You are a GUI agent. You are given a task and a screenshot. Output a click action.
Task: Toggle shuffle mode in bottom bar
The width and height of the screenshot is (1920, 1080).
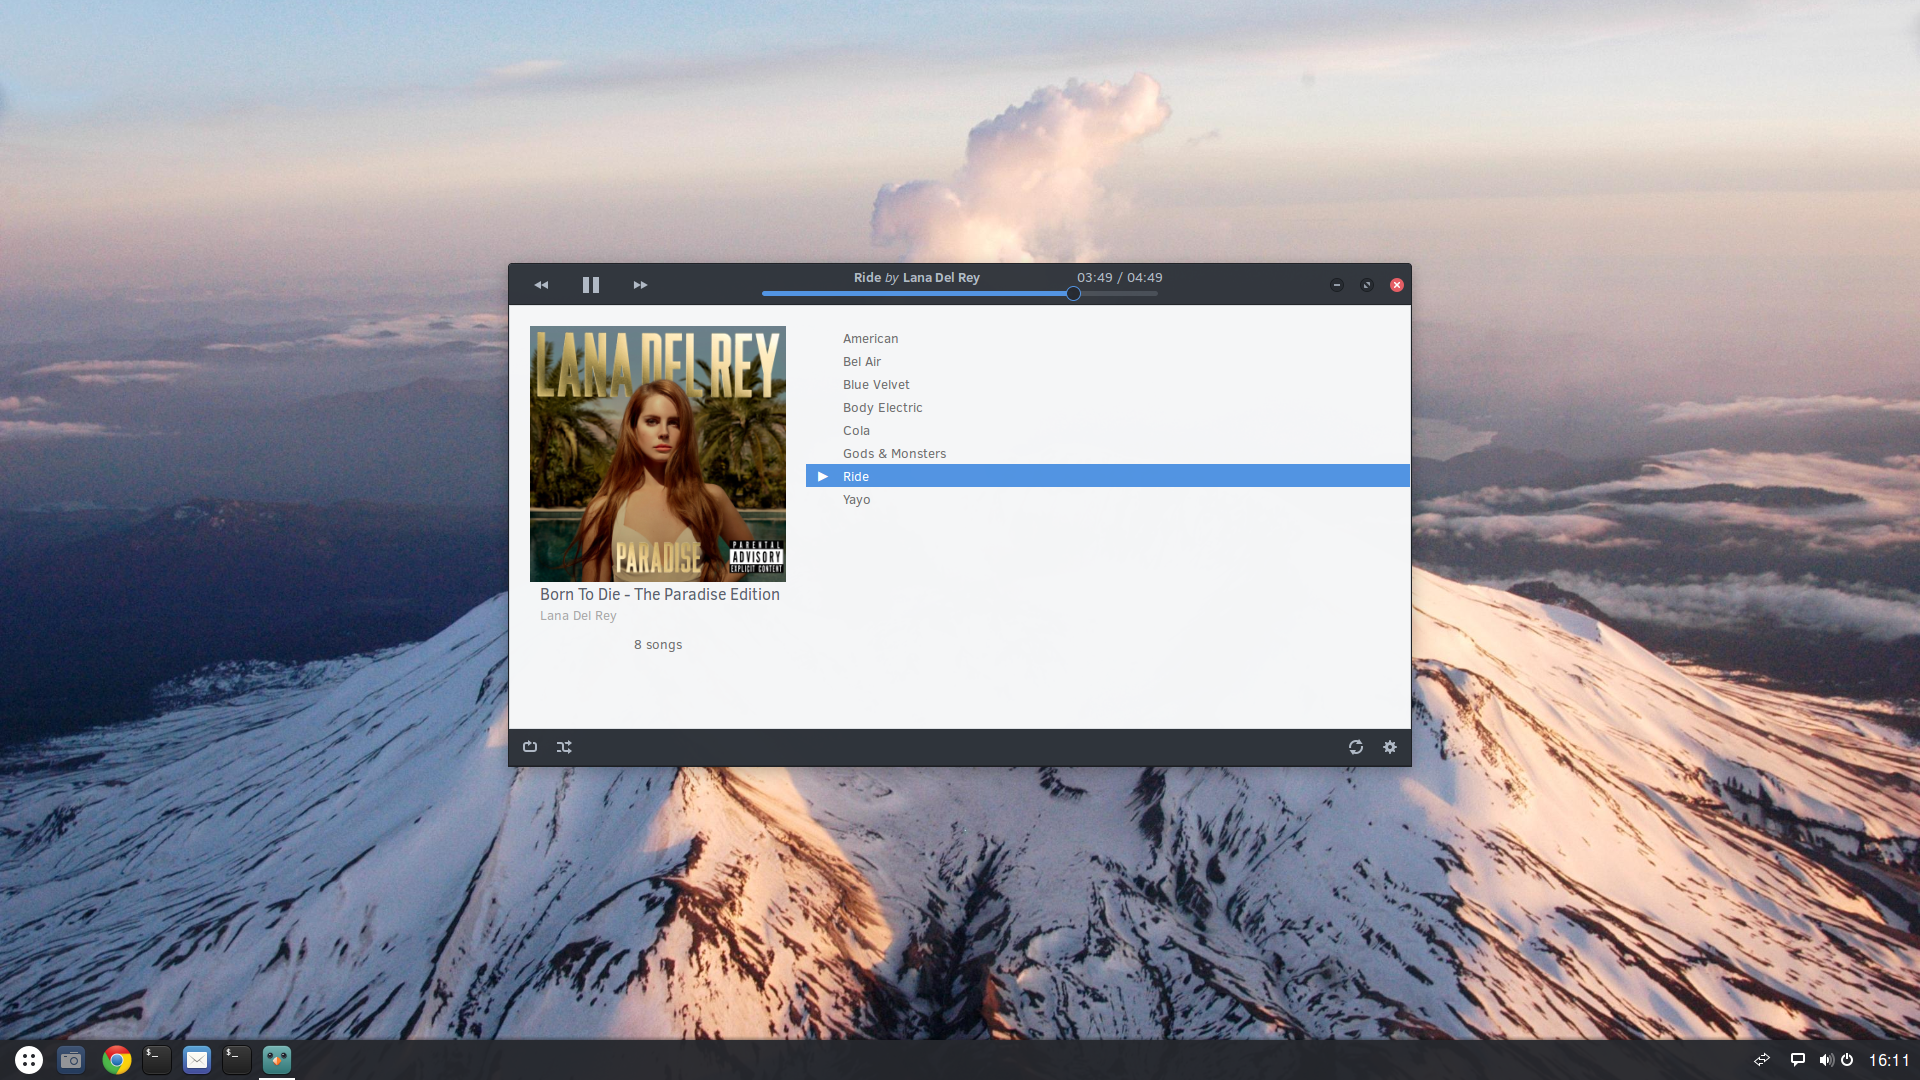click(x=564, y=747)
